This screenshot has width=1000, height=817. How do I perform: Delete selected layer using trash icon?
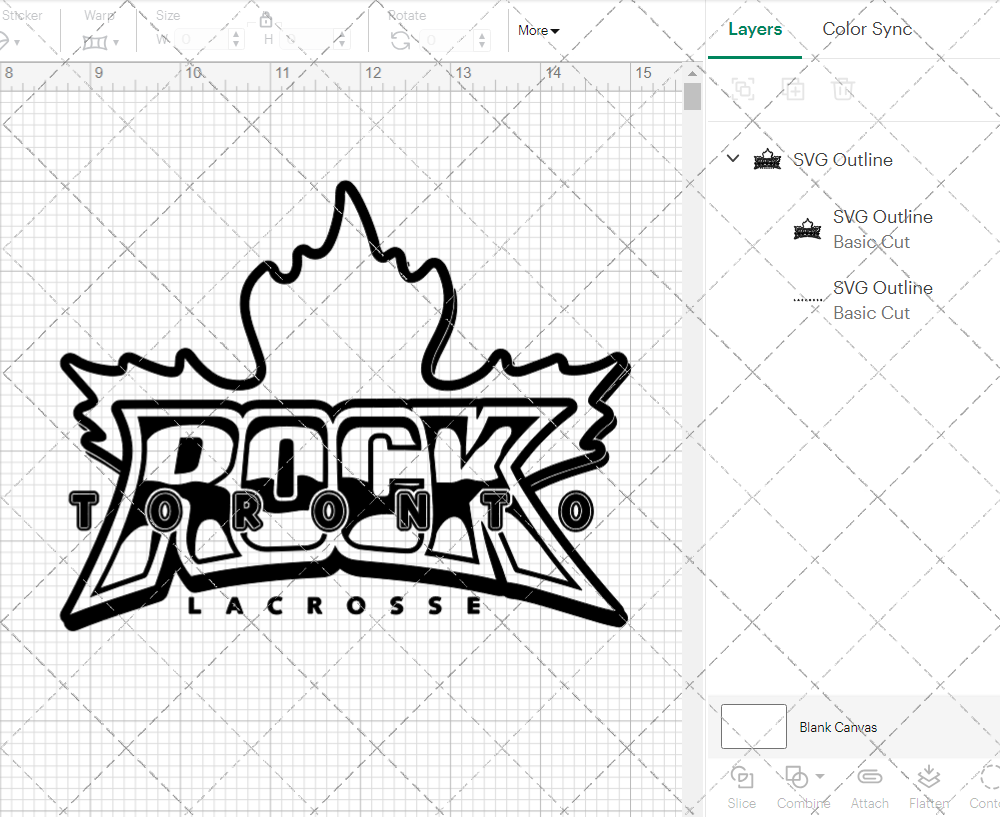843,89
